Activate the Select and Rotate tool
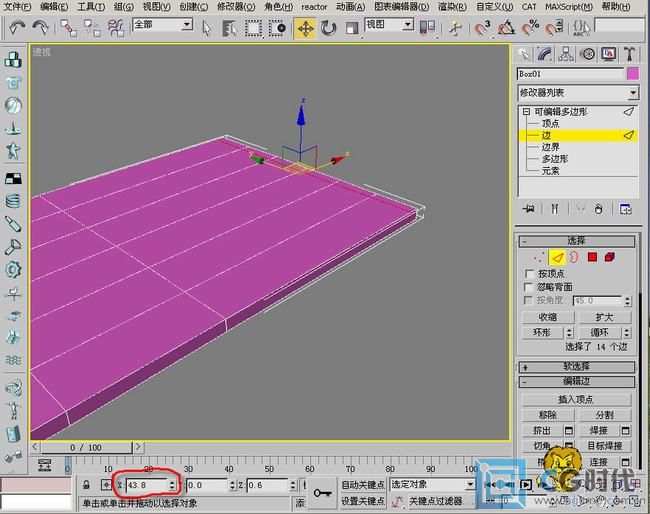This screenshot has height=514, width=650. coord(328,29)
